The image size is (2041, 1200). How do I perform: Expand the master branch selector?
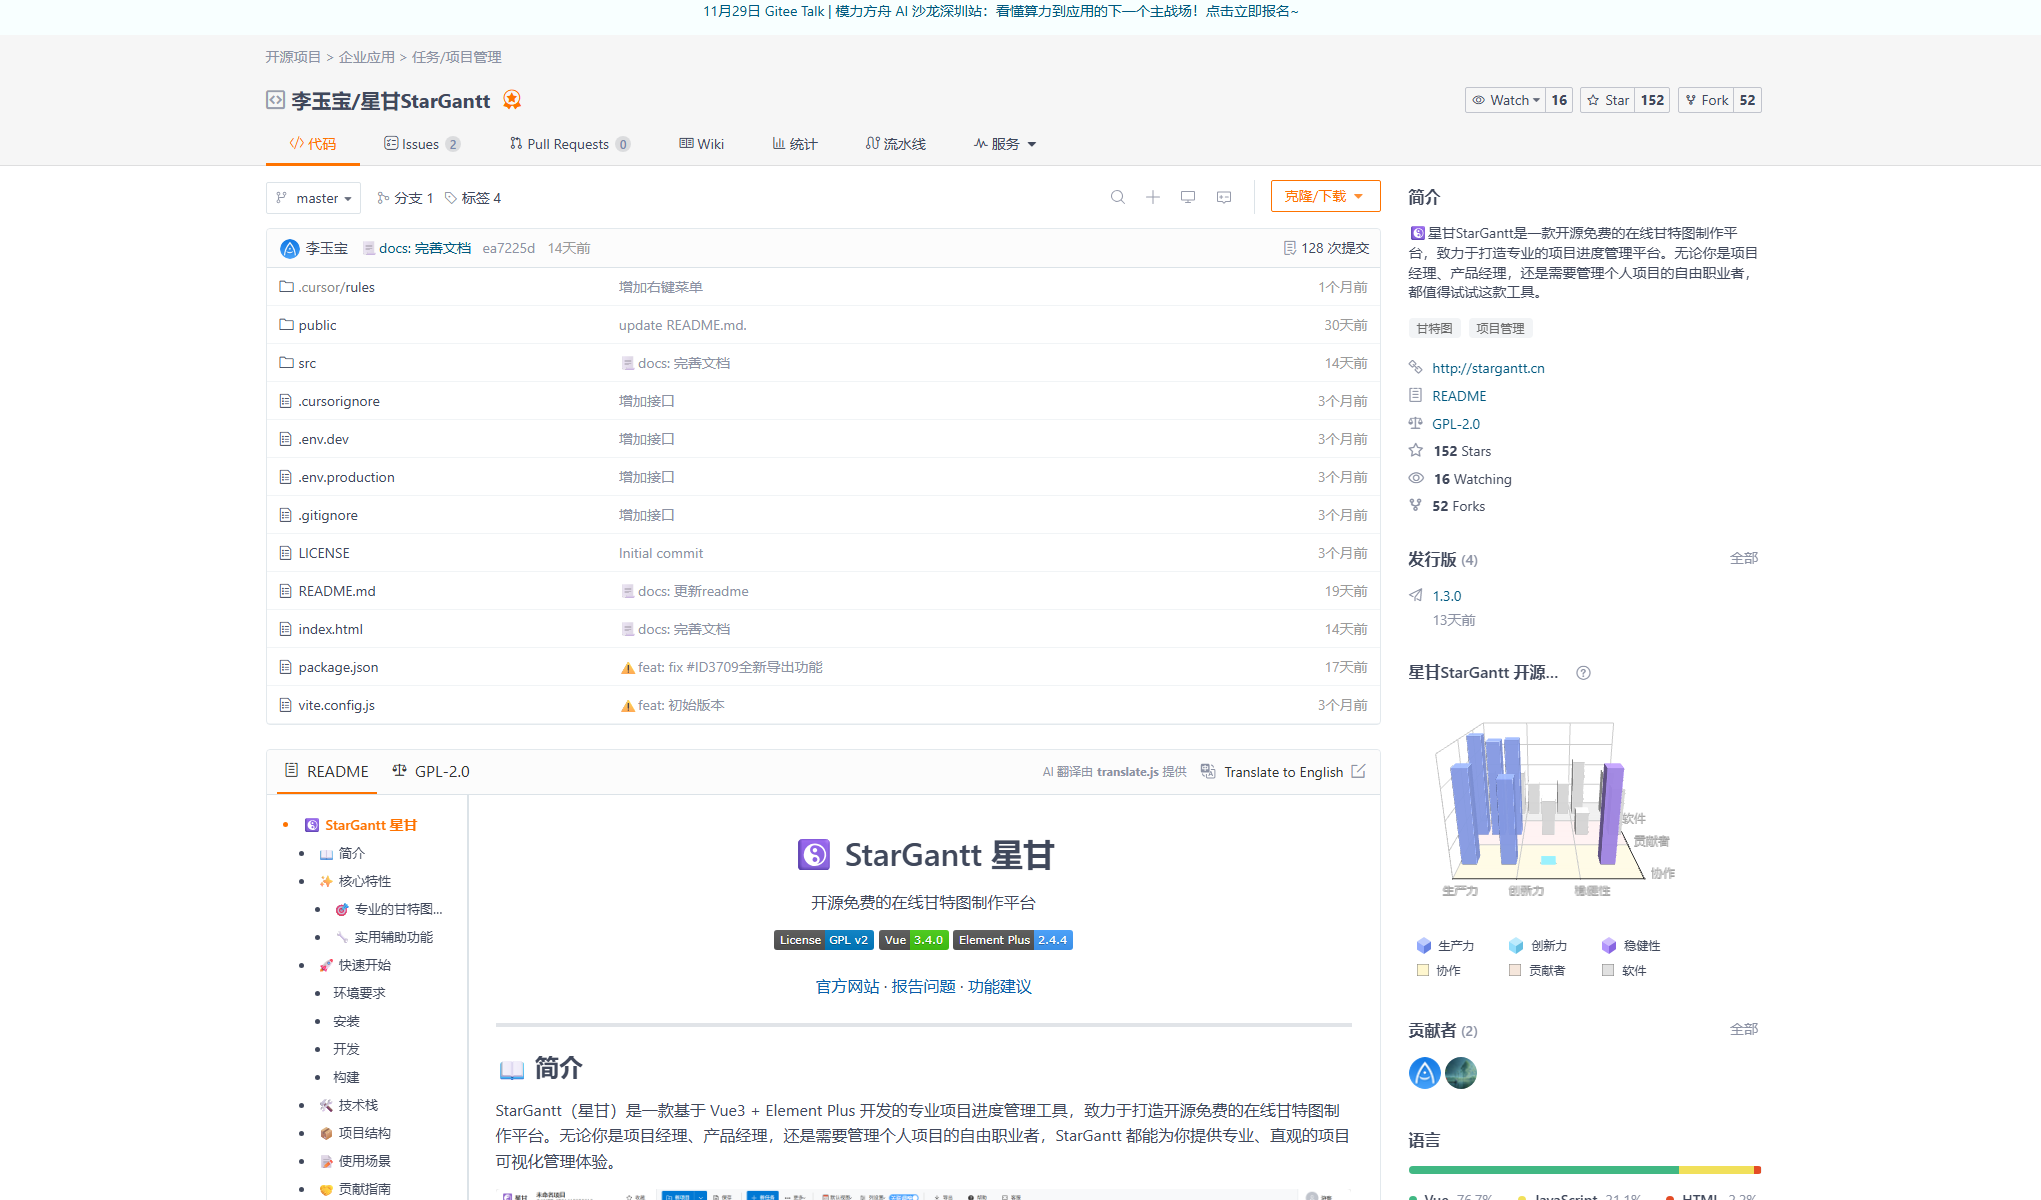point(313,197)
